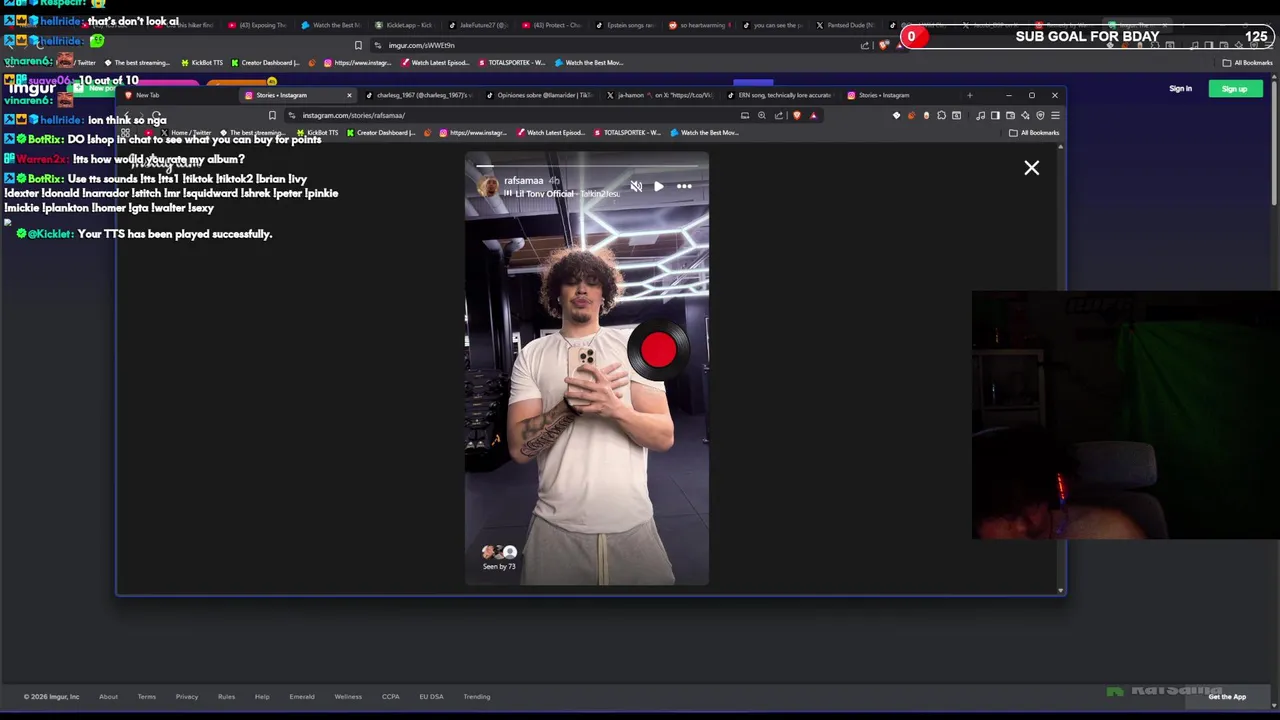This screenshot has height=720, width=1280.
Task: Open a new tab with plus button
Action: tap(969, 95)
